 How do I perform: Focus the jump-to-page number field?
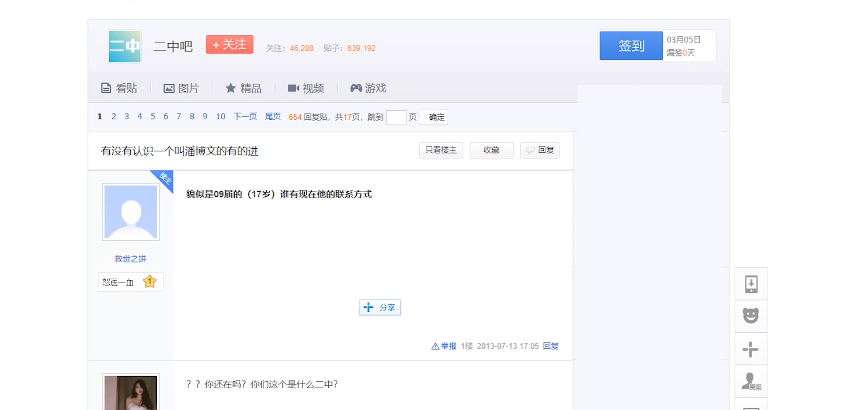click(396, 117)
